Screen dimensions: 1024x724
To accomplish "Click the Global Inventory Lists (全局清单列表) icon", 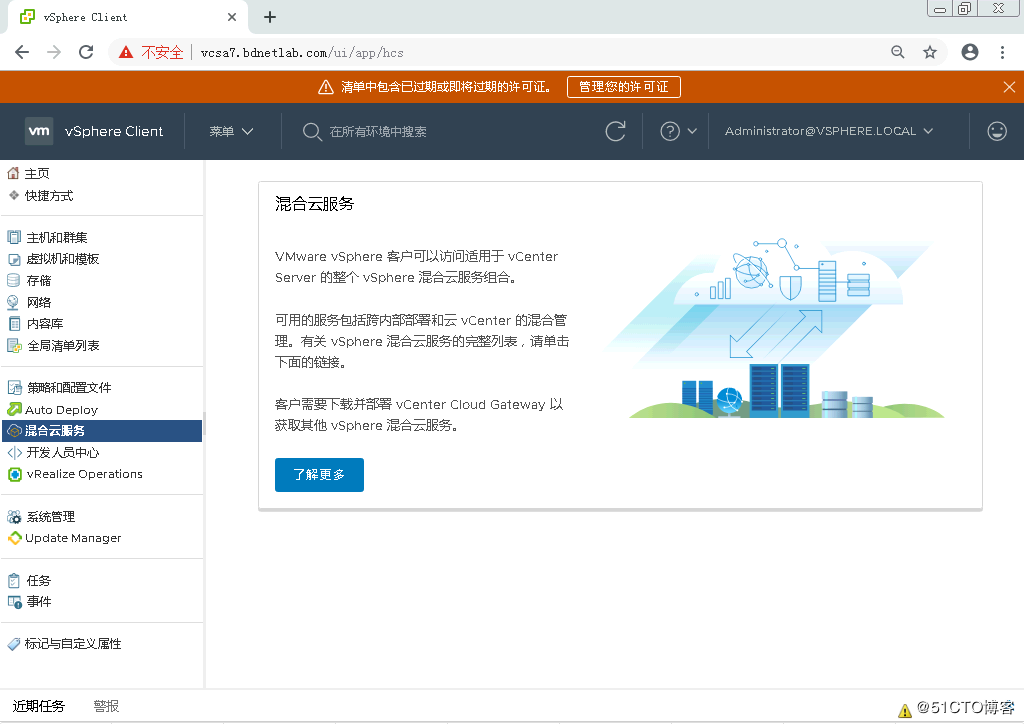I will [14, 345].
